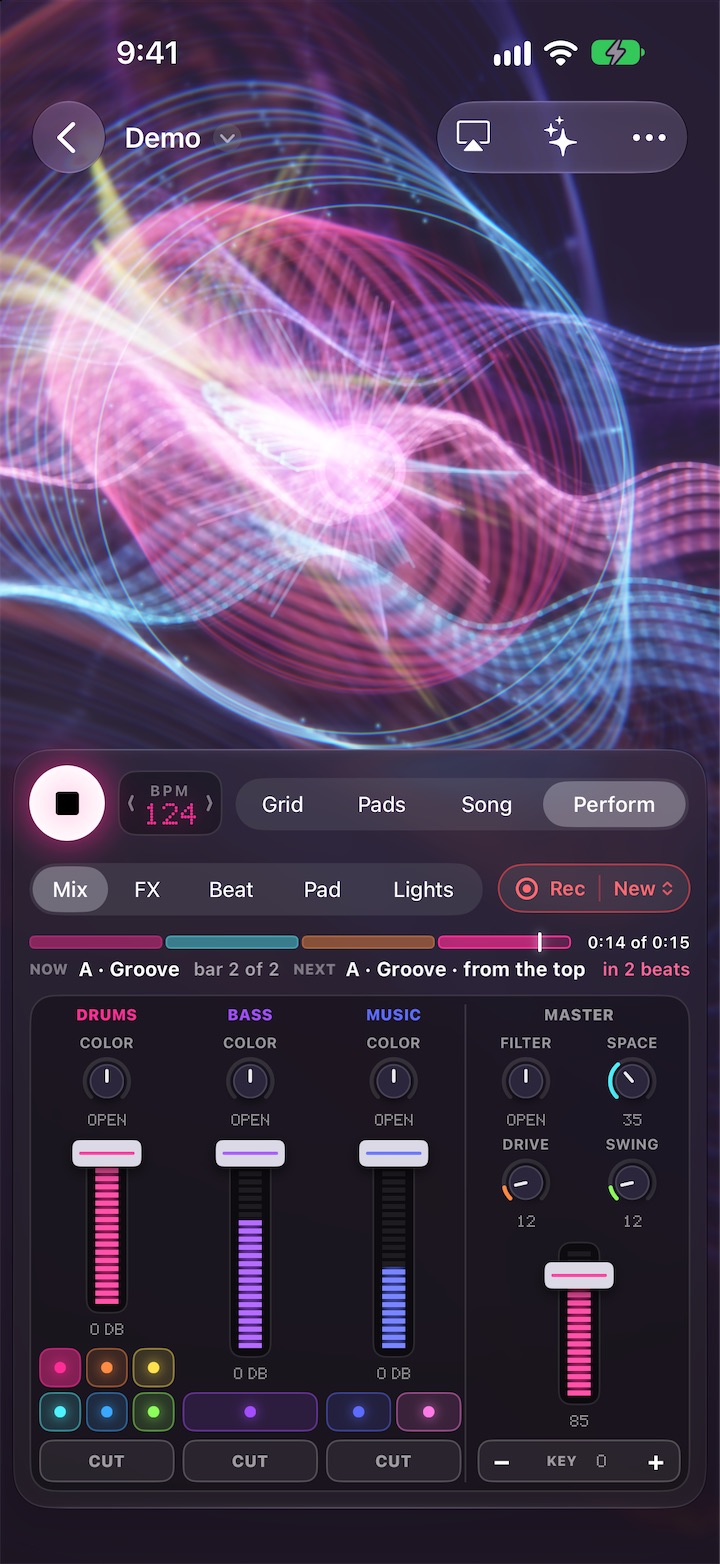The height and width of the screenshot is (1564, 720).
Task: Tap the battery charging indicator
Action: point(619,53)
